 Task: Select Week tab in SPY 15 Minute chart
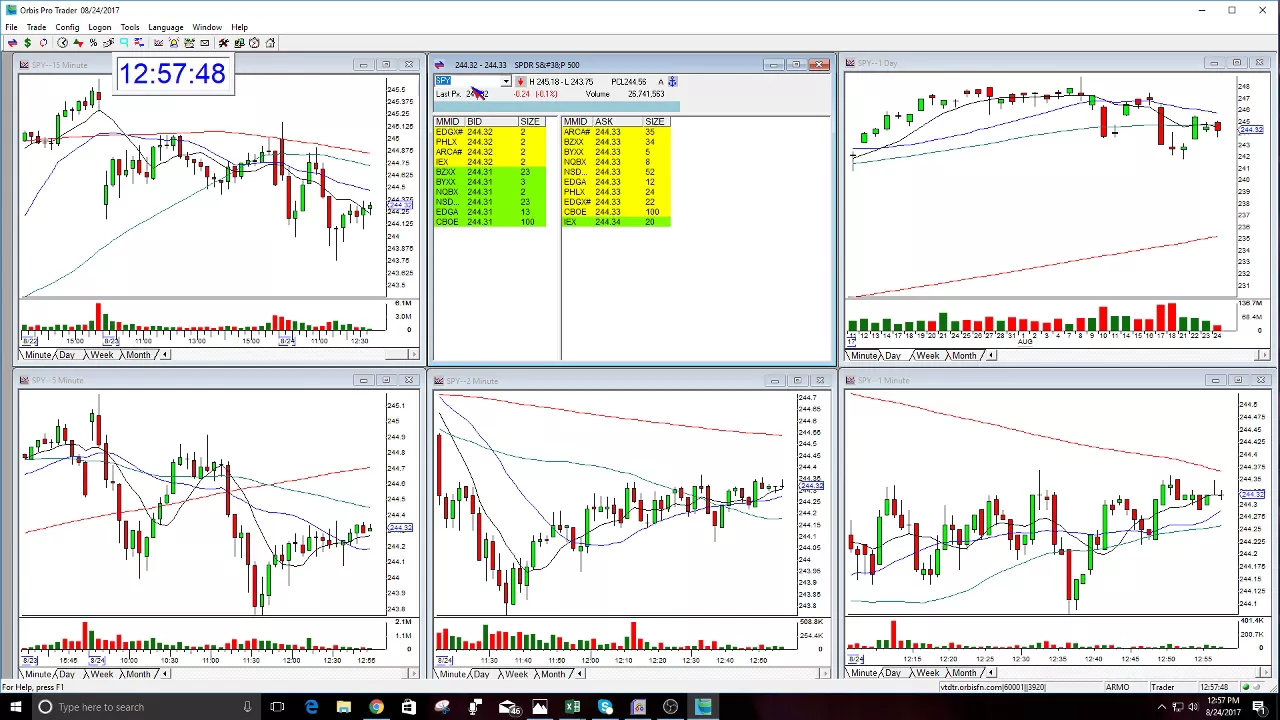(101, 355)
